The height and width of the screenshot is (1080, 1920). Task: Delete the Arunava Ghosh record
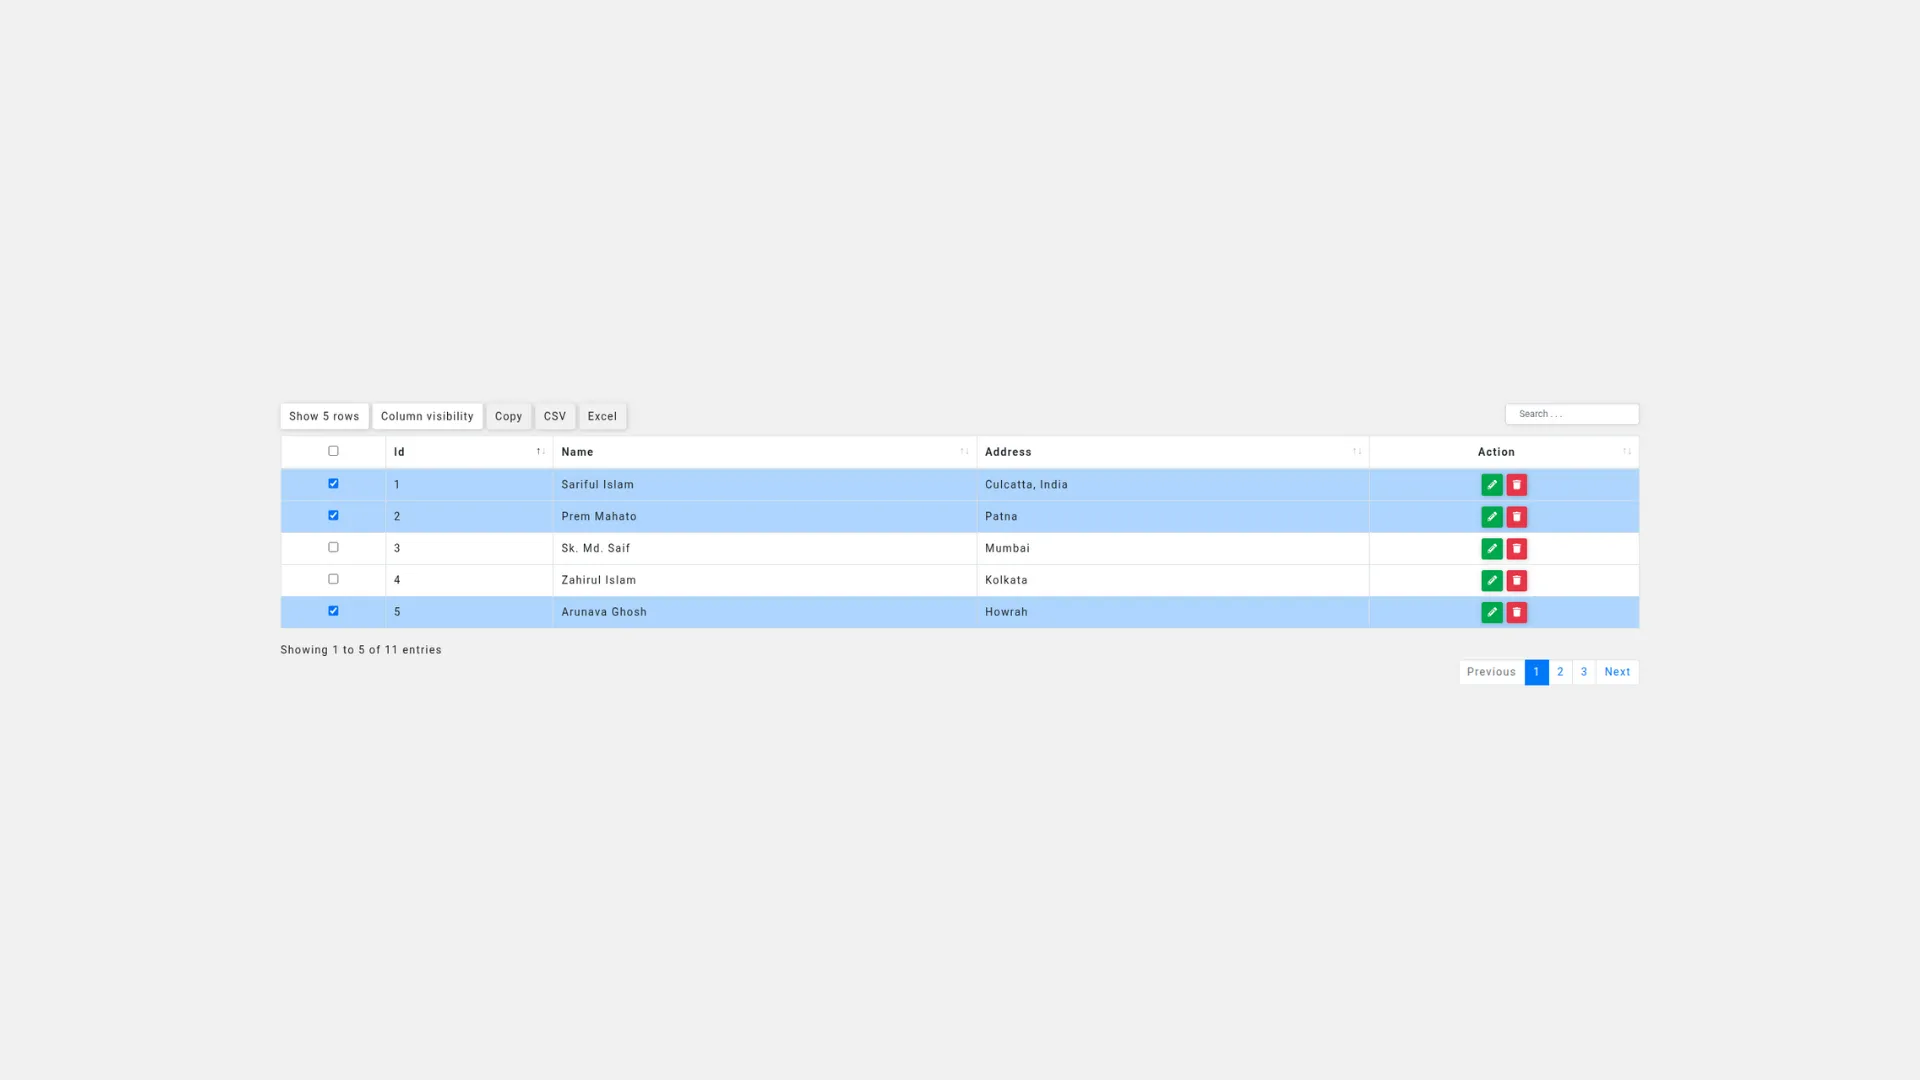click(1516, 612)
